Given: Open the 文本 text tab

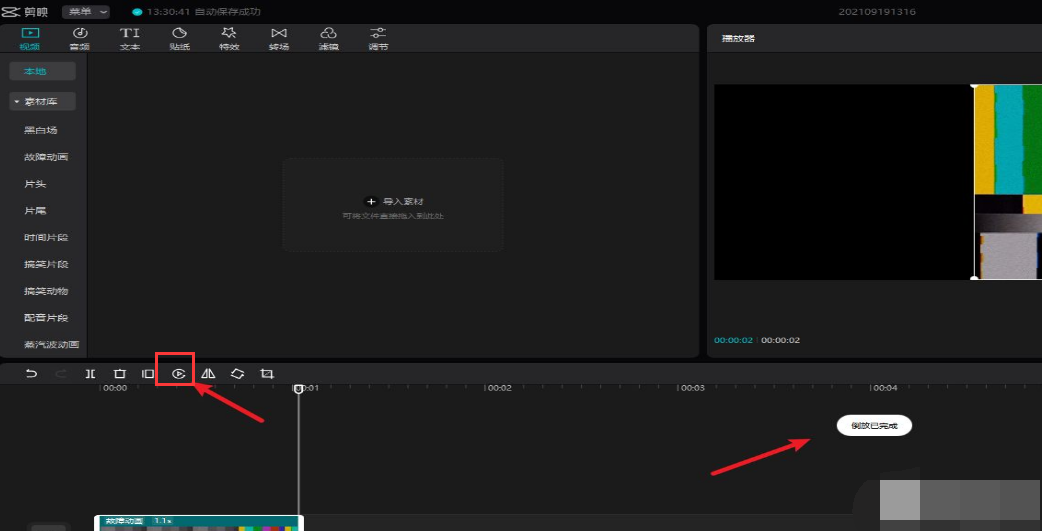Looking at the screenshot, I should point(130,38).
